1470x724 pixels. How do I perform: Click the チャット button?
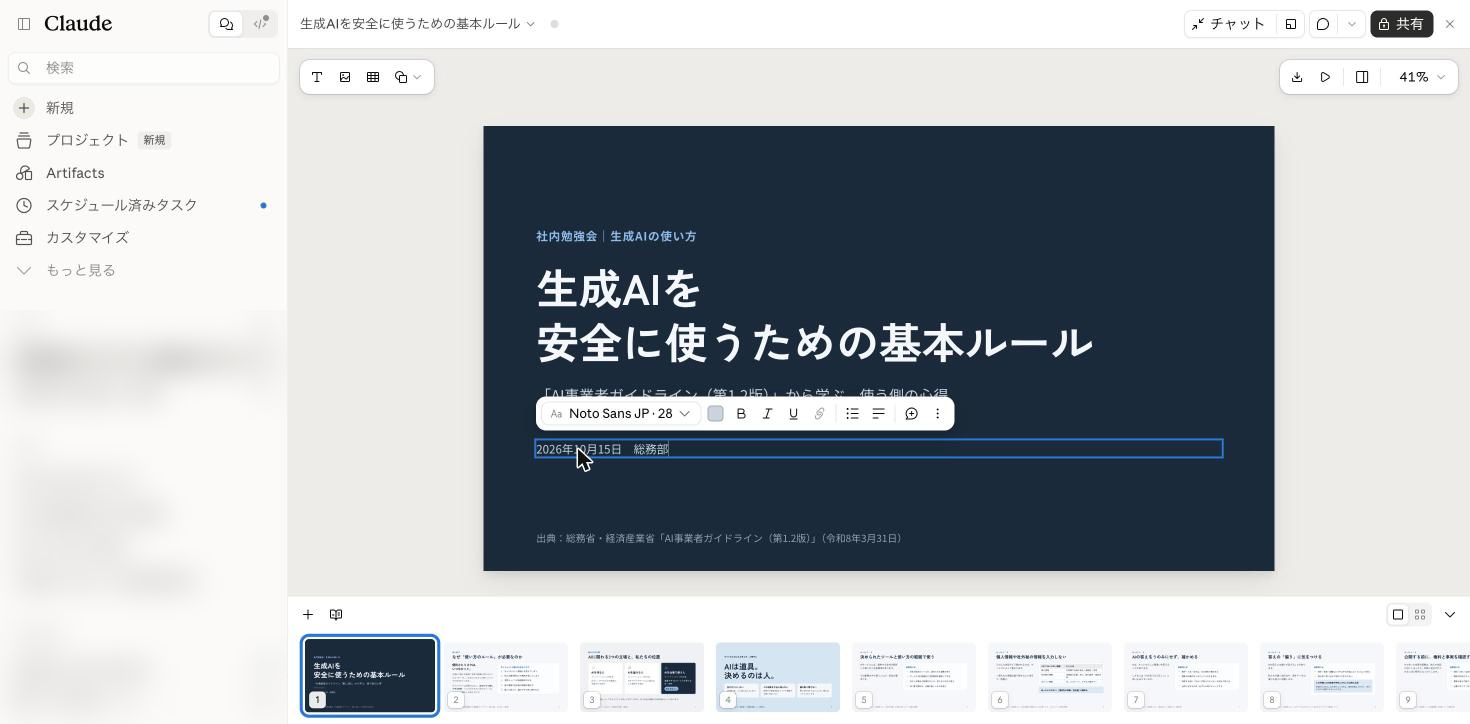1229,24
